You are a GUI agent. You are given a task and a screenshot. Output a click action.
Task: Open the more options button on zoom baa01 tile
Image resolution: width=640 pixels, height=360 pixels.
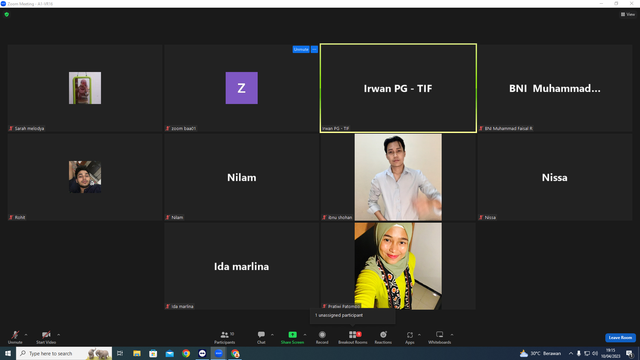pos(314,49)
